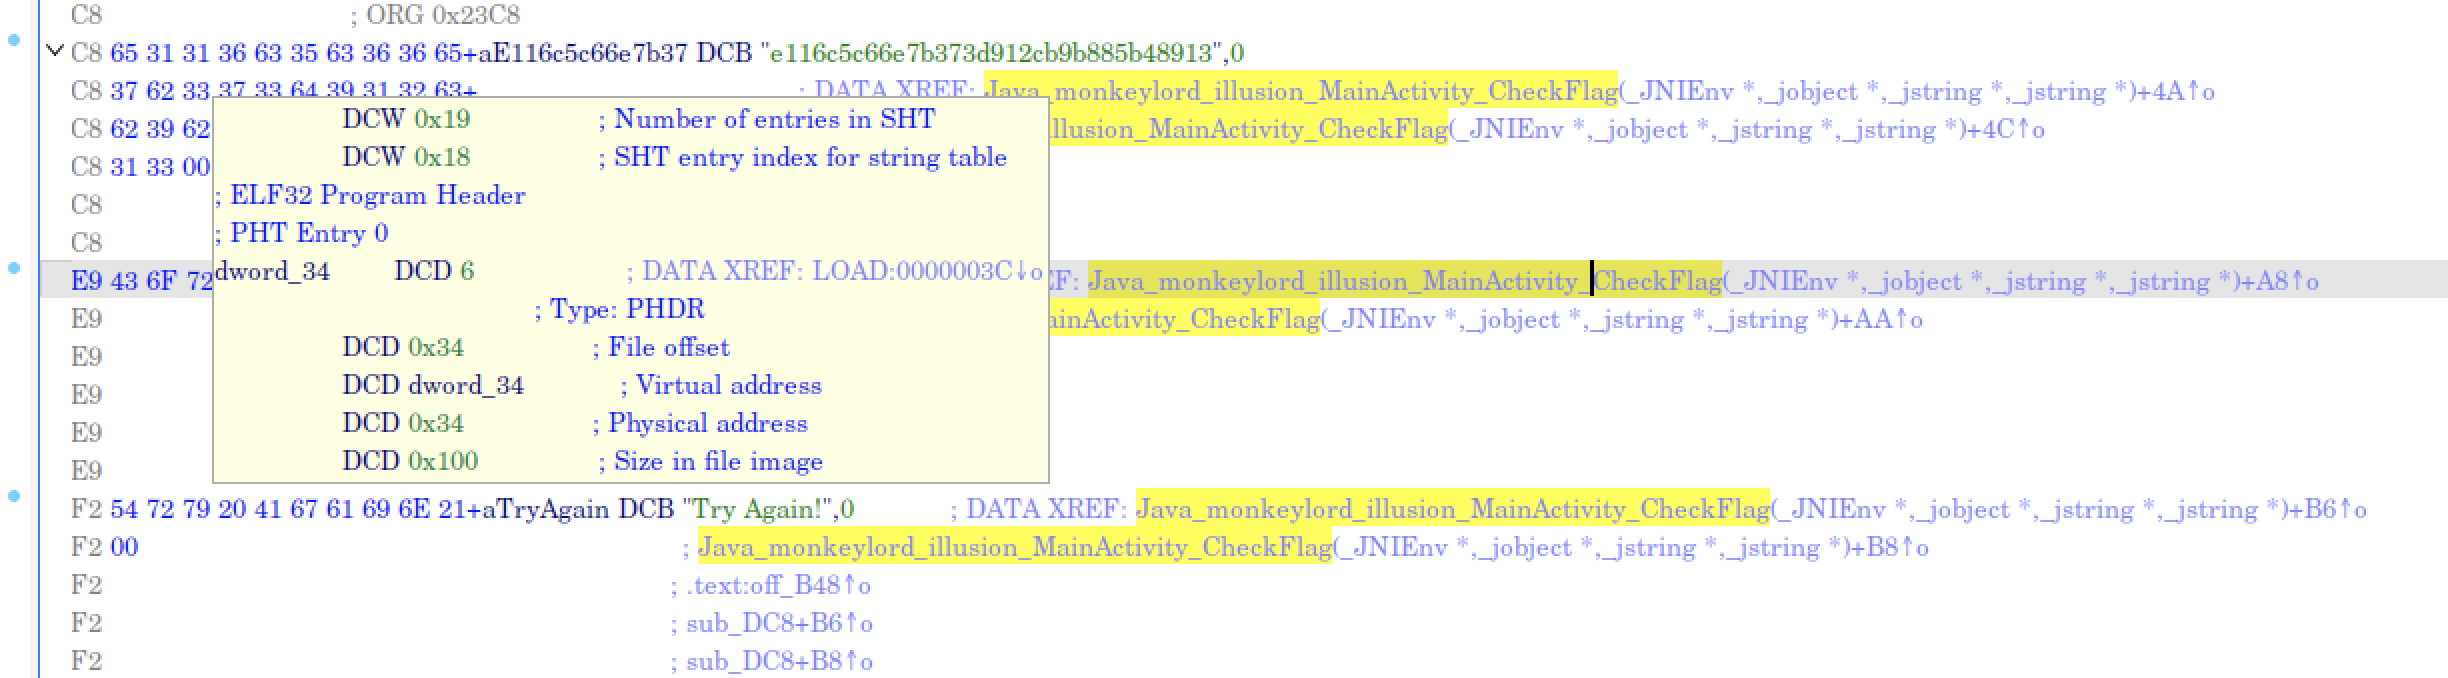Follow the CheckFlag xref ending in +4A
Viewport: 2448px width, 678px height.
pyautogui.click(x=1300, y=92)
